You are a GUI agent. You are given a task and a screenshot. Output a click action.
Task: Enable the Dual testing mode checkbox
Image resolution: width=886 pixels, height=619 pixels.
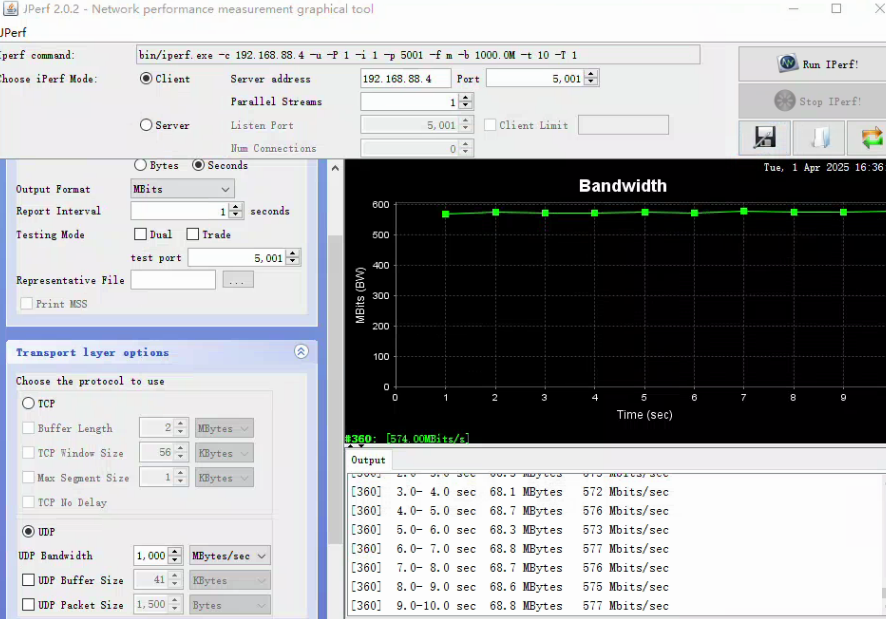click(141, 234)
